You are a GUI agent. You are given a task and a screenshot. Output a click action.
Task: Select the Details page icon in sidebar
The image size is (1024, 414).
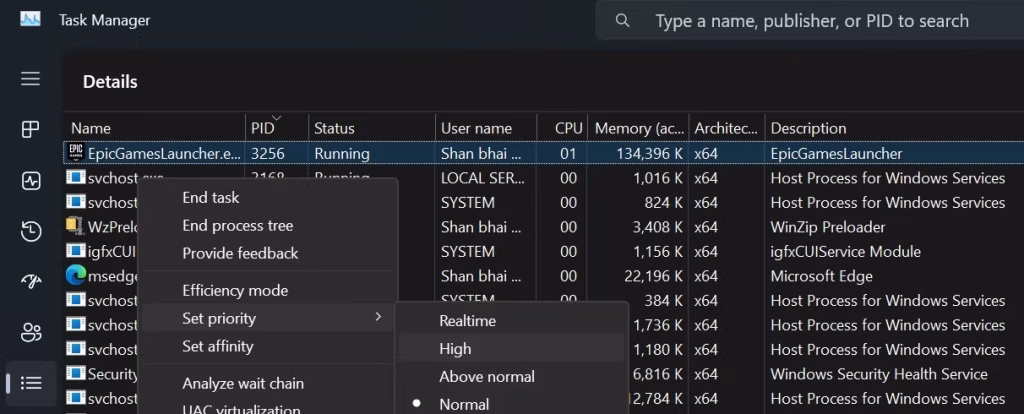click(31, 383)
